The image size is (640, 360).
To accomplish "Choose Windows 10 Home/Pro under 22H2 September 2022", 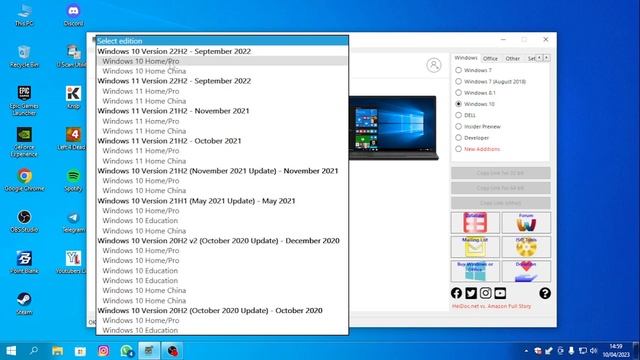I will point(222,61).
